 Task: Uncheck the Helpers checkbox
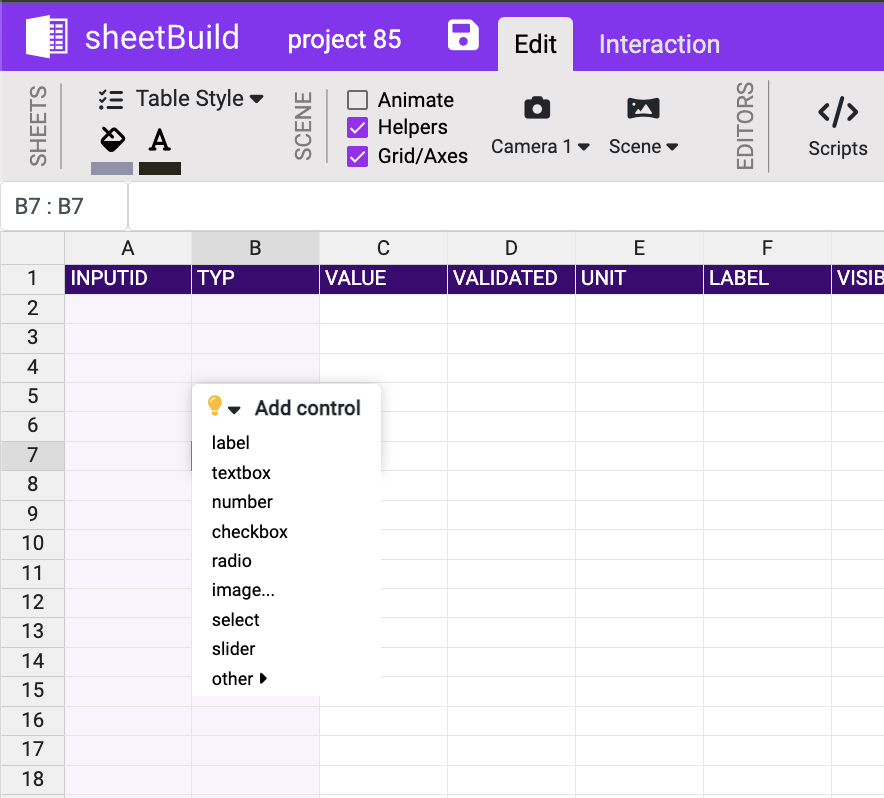357,128
